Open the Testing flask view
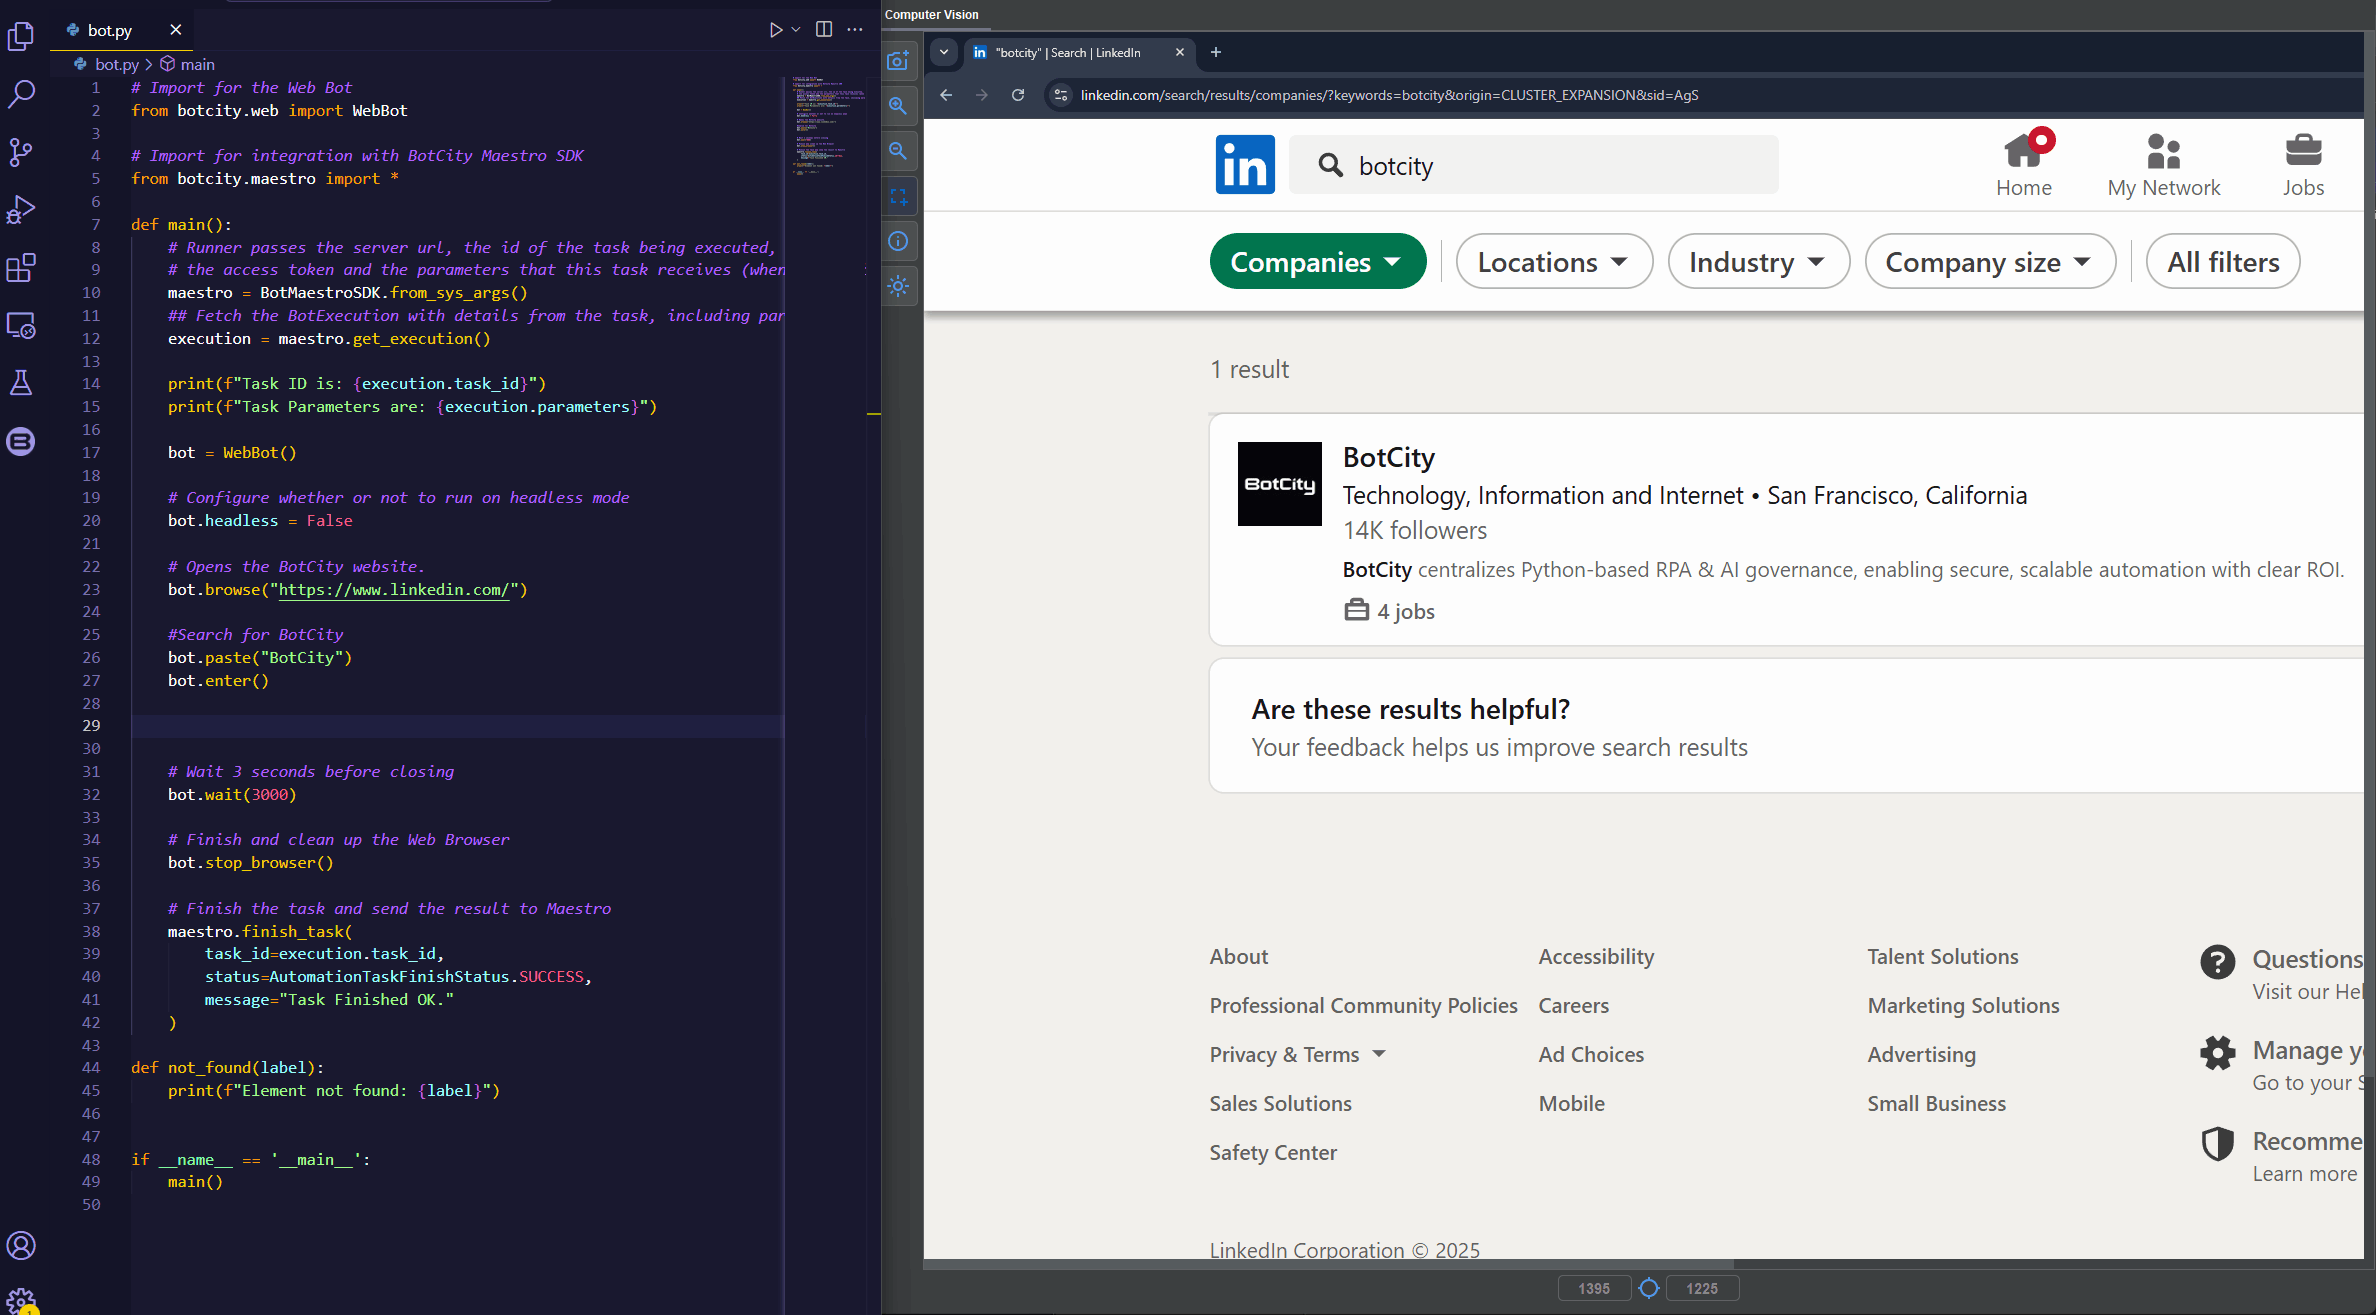 21,383
